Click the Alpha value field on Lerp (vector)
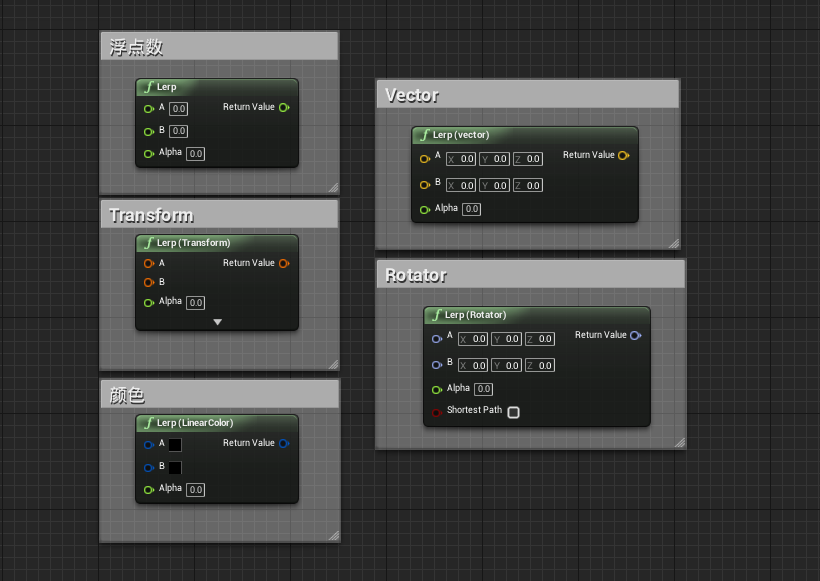The width and height of the screenshot is (820, 581). click(471, 208)
